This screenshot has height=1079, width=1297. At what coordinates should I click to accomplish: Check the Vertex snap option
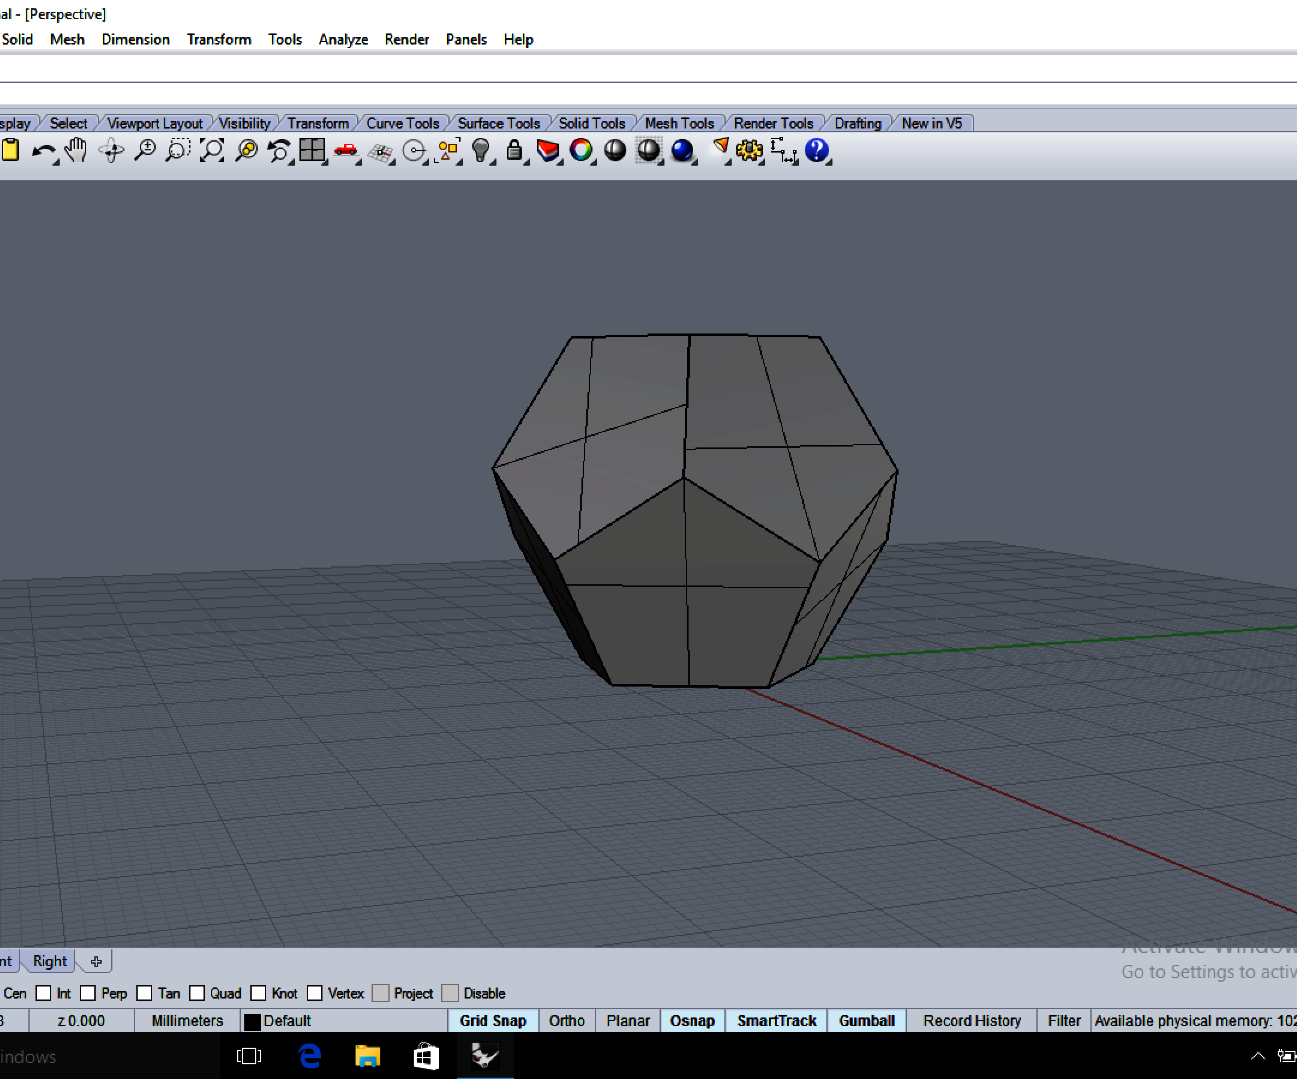point(314,992)
